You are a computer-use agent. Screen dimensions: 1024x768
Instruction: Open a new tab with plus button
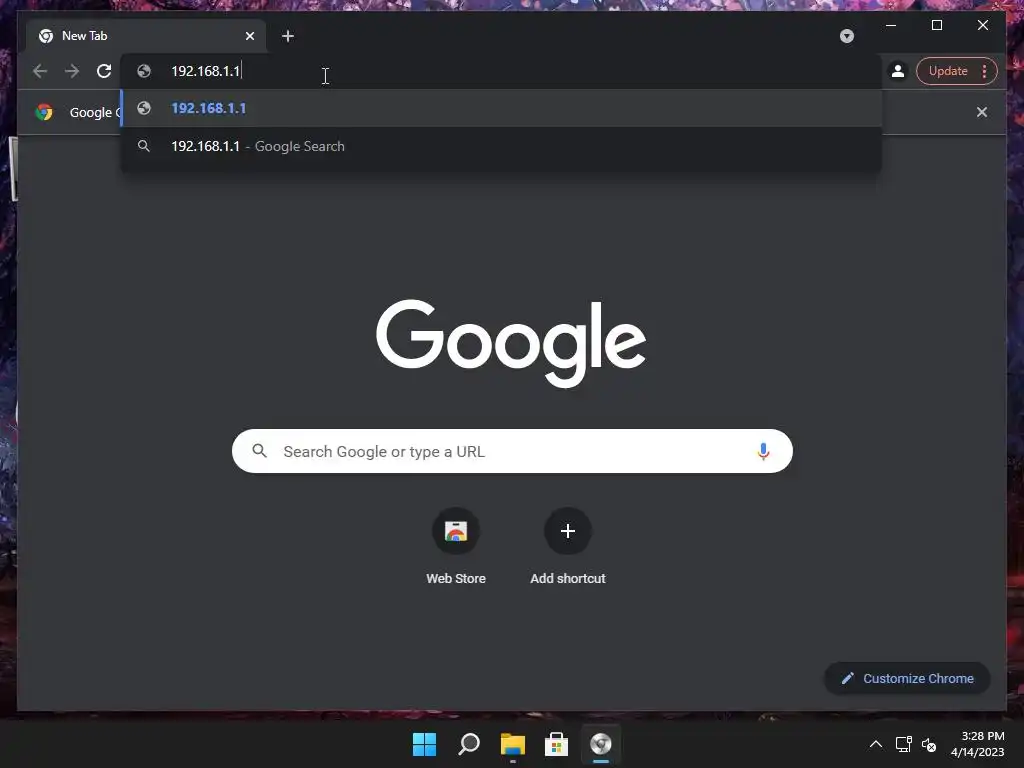click(x=288, y=36)
